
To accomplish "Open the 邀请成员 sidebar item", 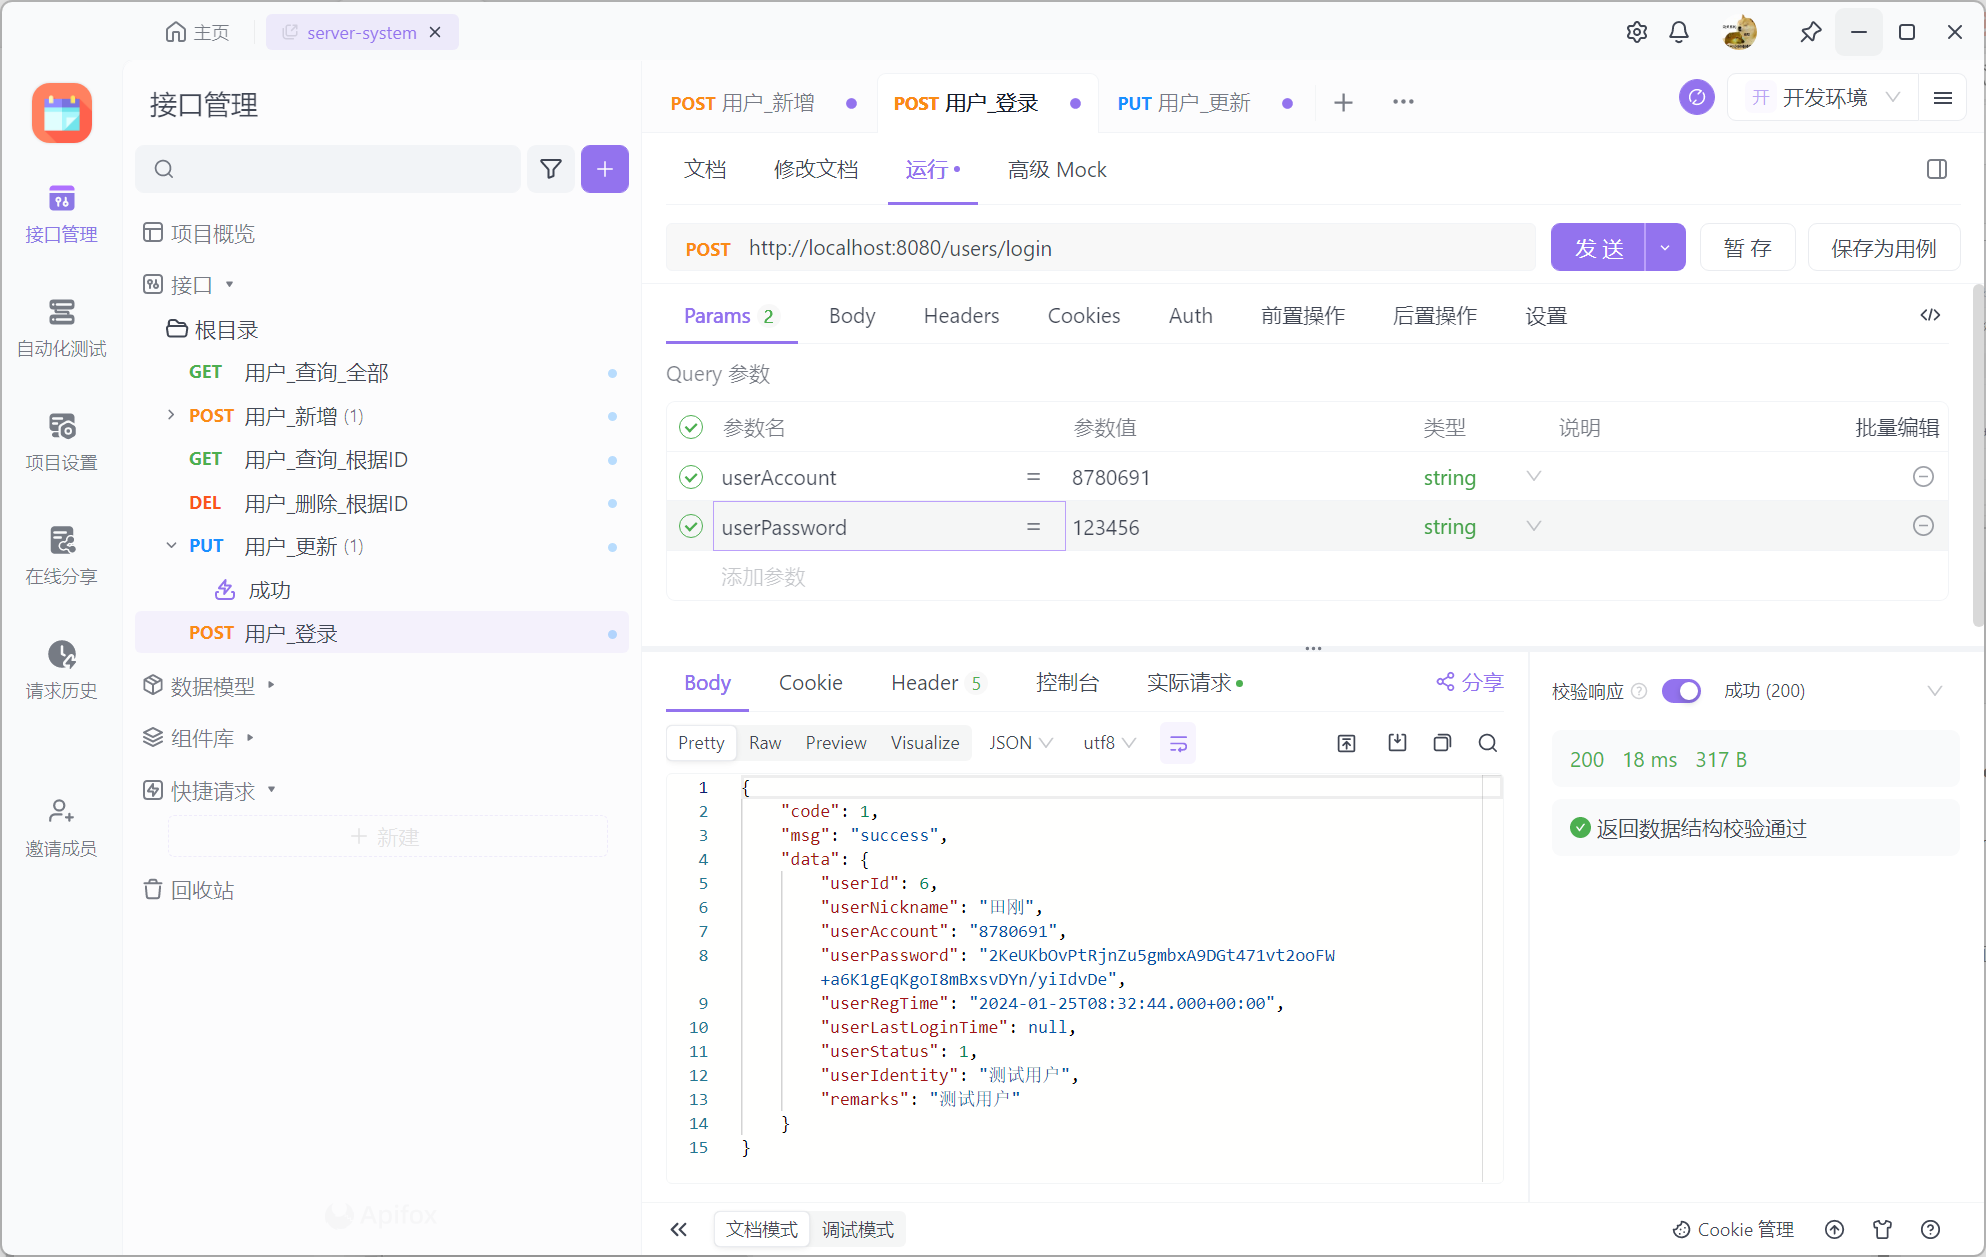I will [x=61, y=828].
